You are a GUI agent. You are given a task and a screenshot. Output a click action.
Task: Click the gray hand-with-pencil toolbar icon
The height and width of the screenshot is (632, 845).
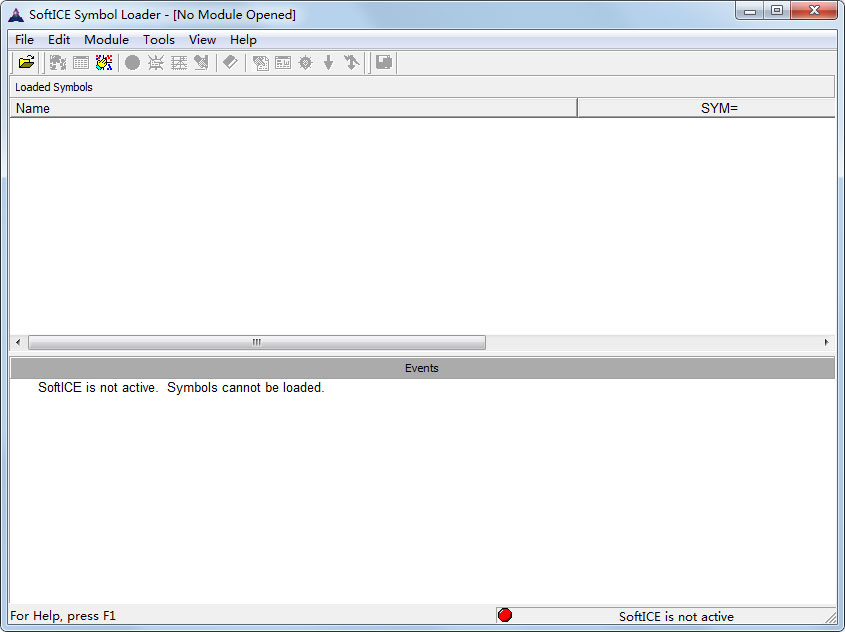pos(202,62)
